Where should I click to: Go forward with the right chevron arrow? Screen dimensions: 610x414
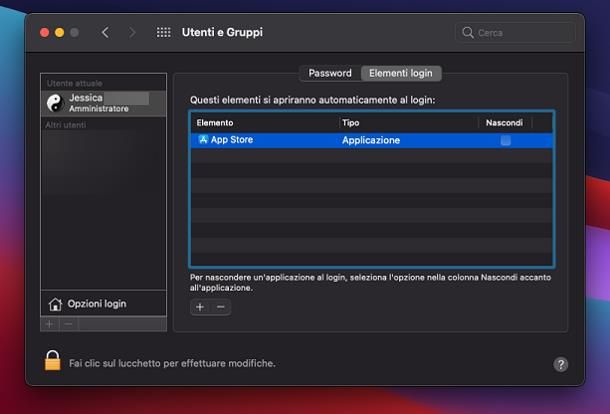point(132,33)
